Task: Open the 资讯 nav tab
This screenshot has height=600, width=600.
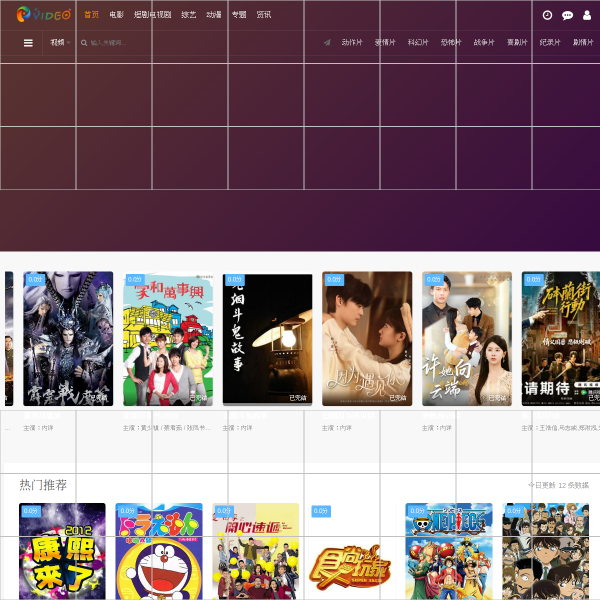Action: tap(264, 15)
